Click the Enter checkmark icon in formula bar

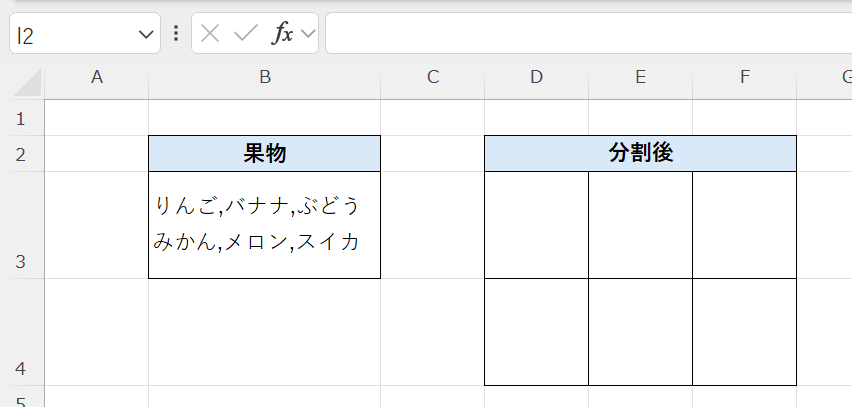245,34
